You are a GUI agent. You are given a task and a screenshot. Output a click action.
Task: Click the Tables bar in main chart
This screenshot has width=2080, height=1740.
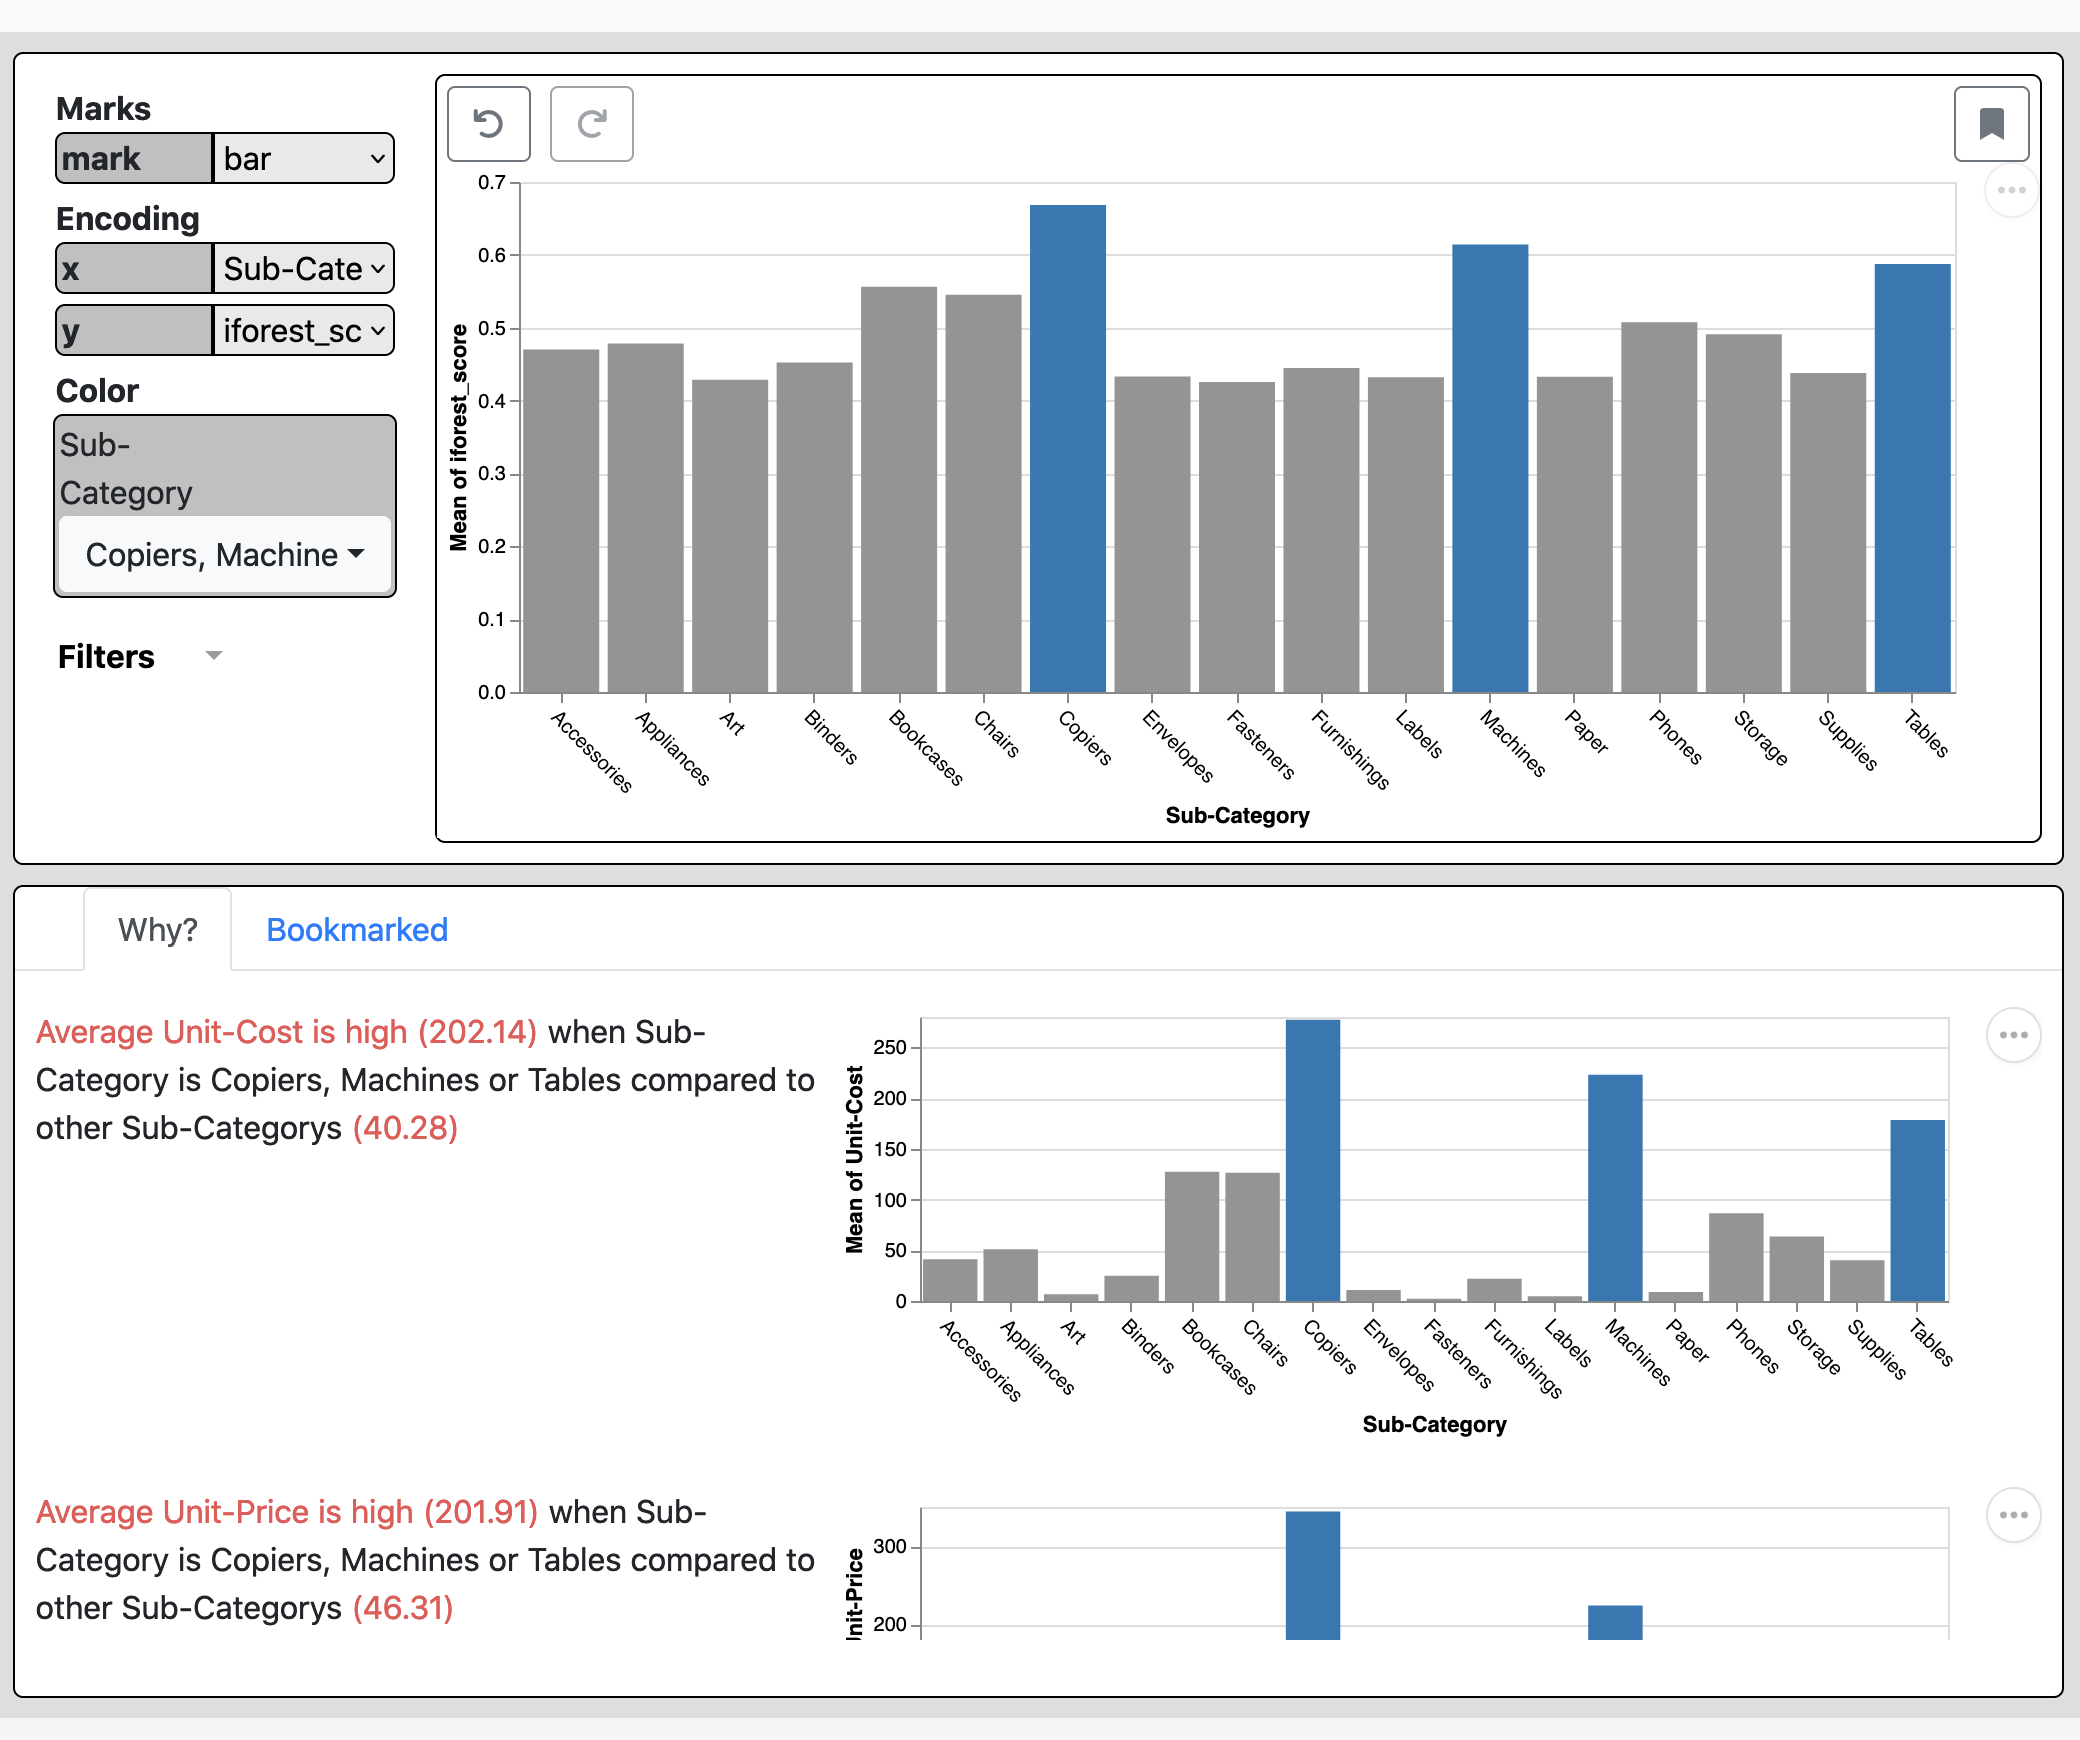pos(1911,480)
